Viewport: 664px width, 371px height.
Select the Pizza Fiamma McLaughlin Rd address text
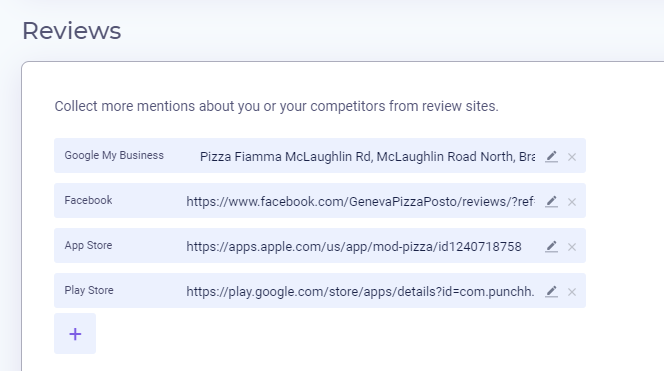367,157
